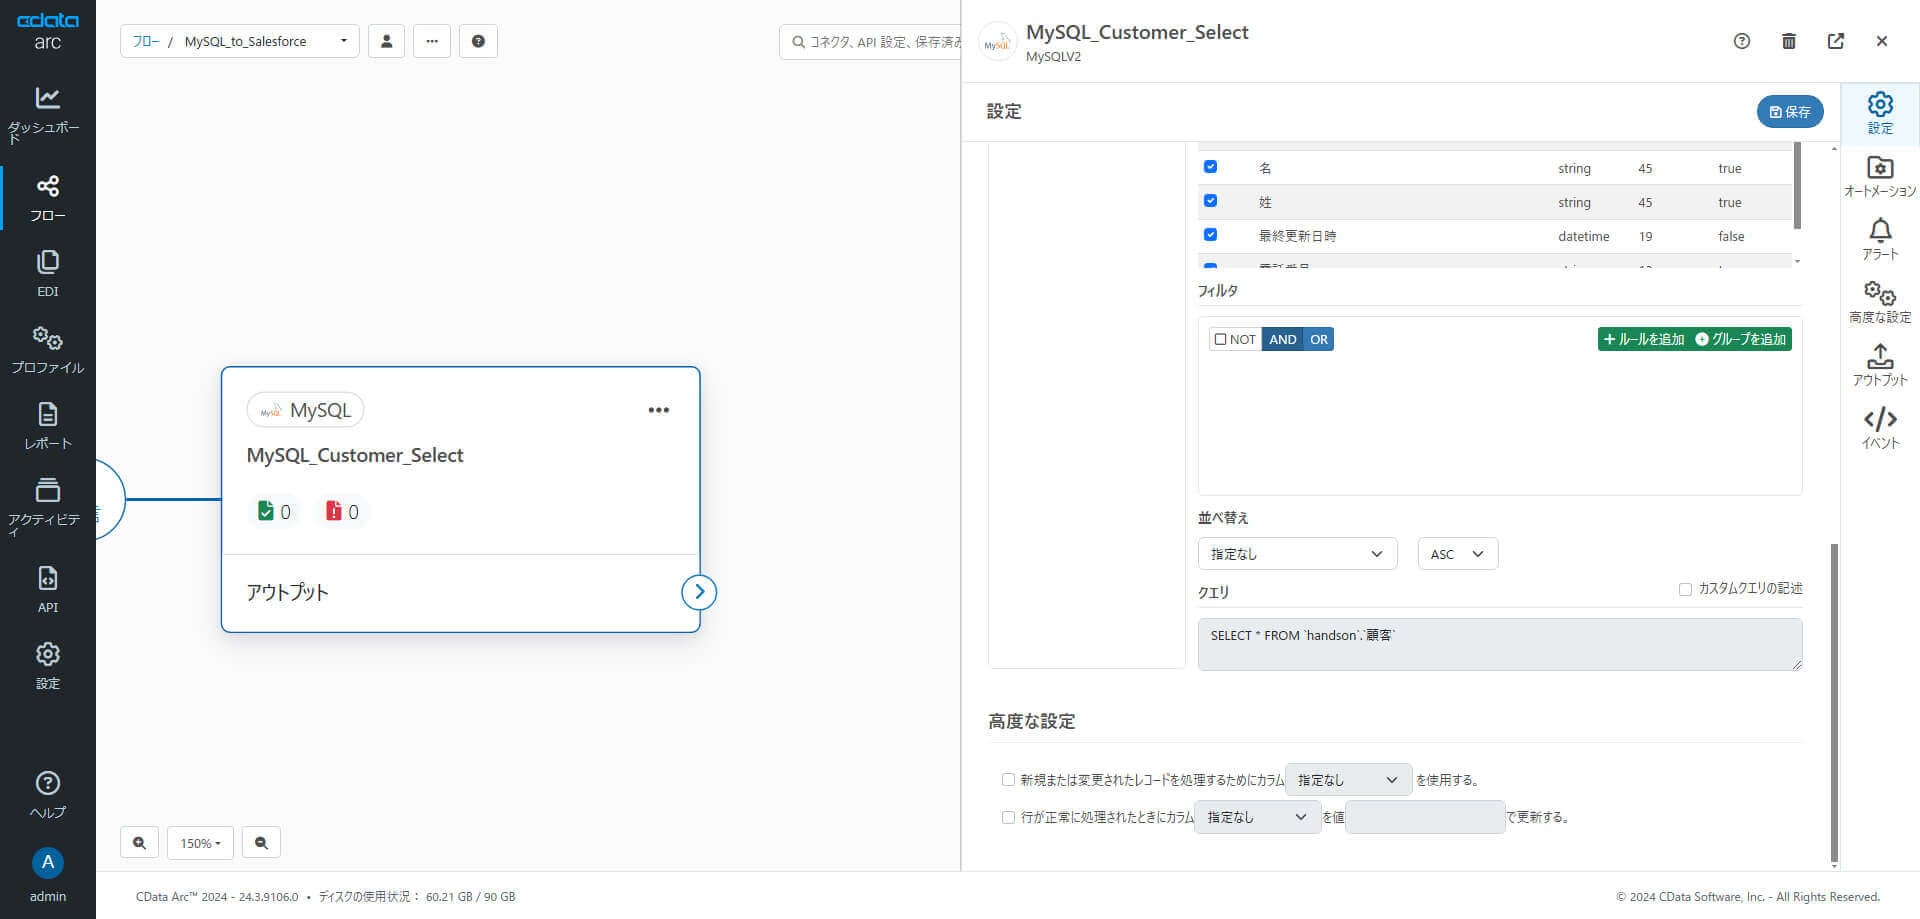This screenshot has height=919, width=1920.
Task: Click グループを追加 to add filter group
Action: (1741, 339)
